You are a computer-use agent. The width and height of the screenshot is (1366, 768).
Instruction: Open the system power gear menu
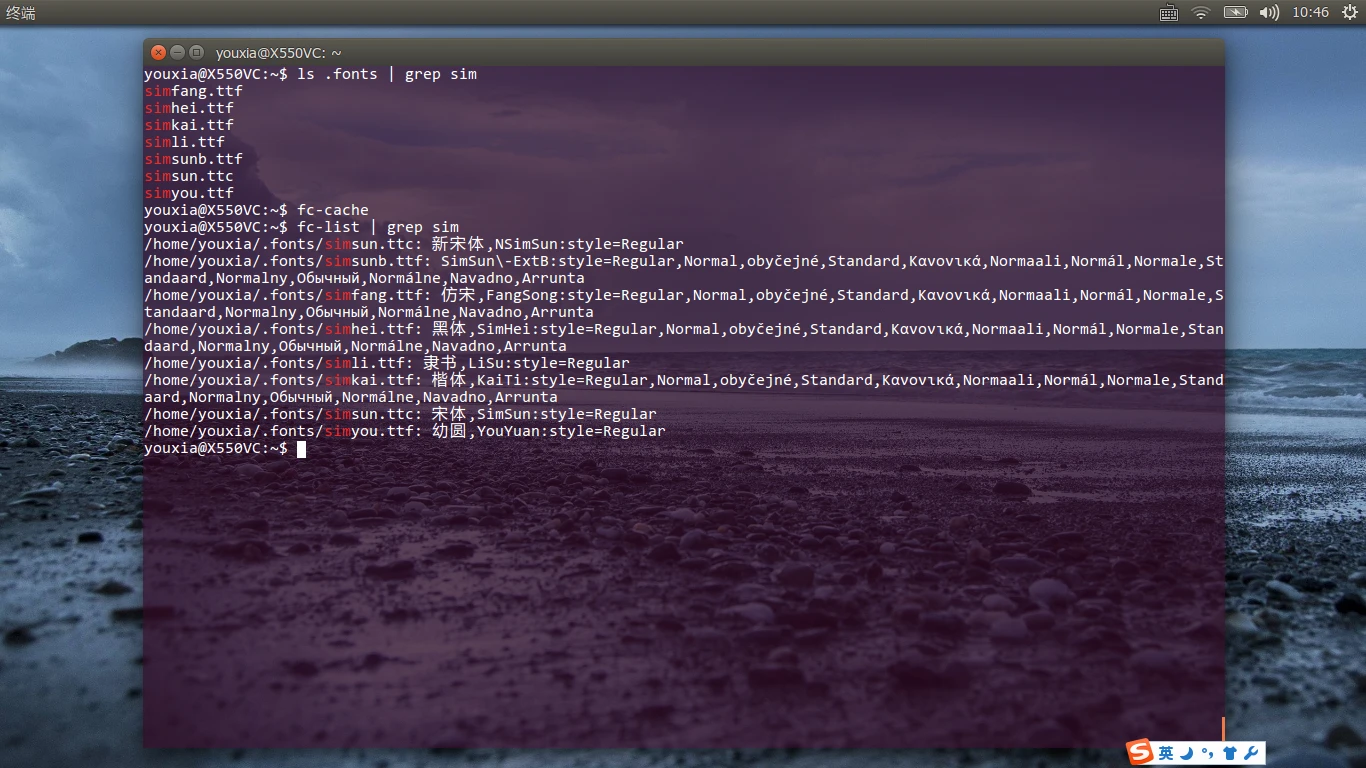click(1349, 13)
